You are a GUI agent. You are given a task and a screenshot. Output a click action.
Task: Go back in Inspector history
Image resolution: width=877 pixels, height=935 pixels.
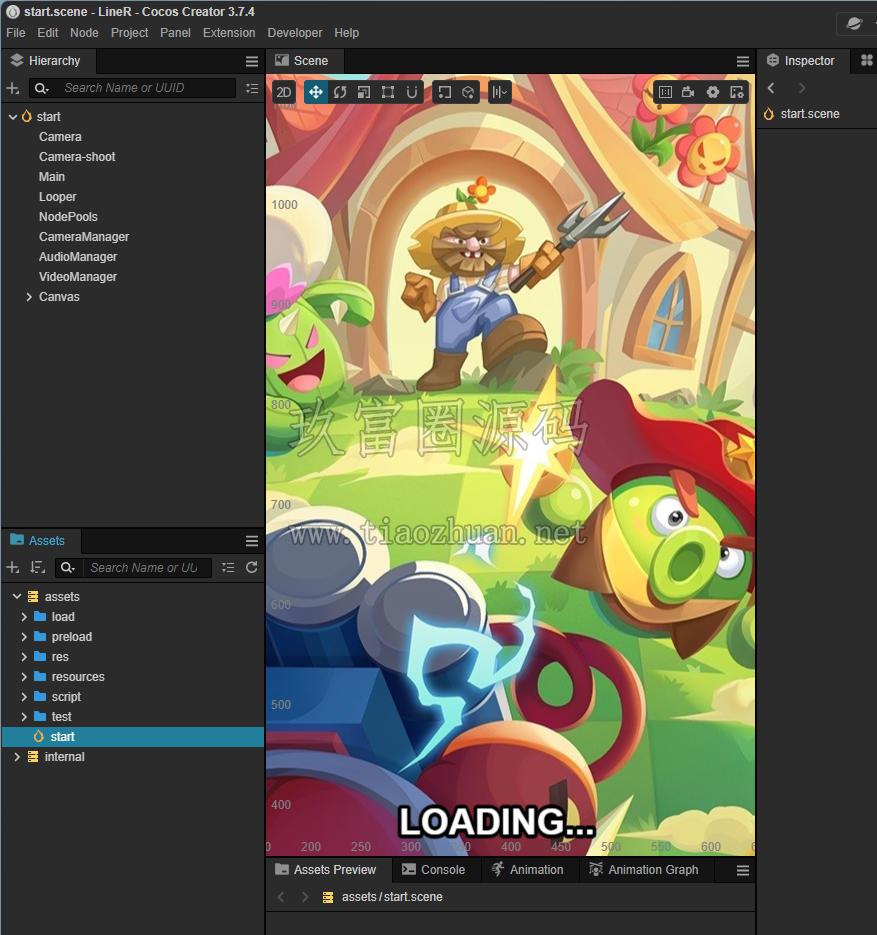tap(771, 88)
